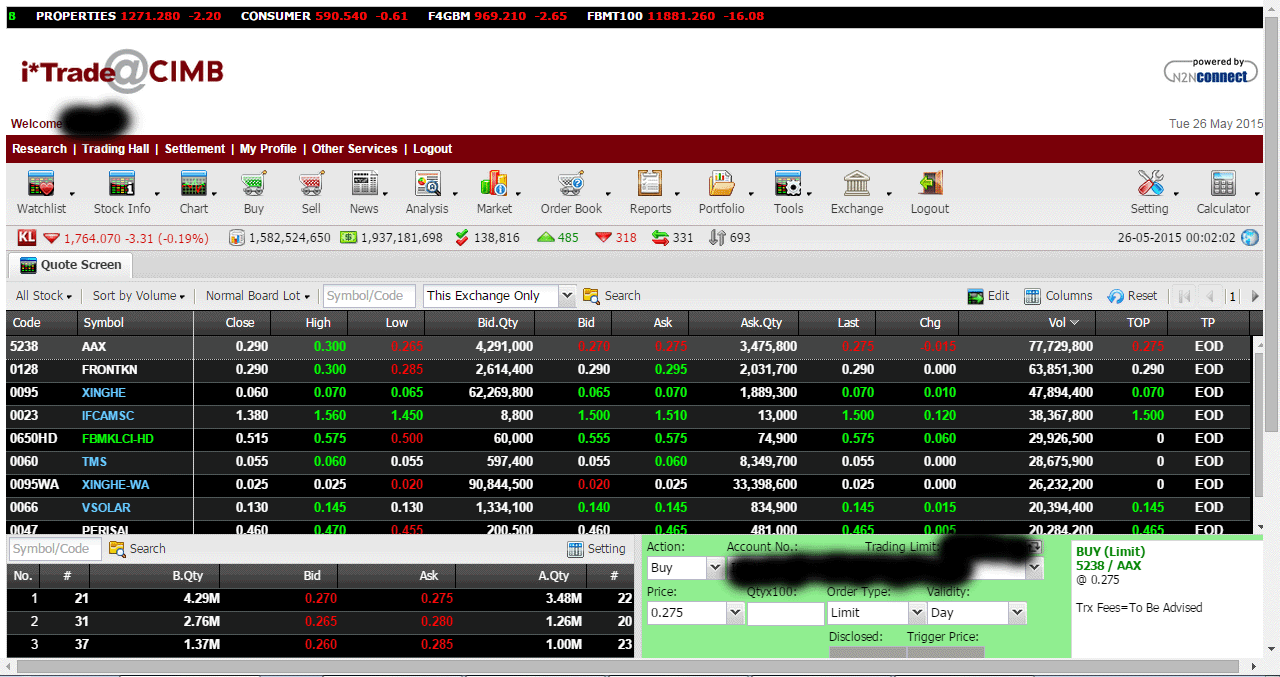Open the Setting tools icon
Screen dimensions: 1280x677
coord(1150,185)
